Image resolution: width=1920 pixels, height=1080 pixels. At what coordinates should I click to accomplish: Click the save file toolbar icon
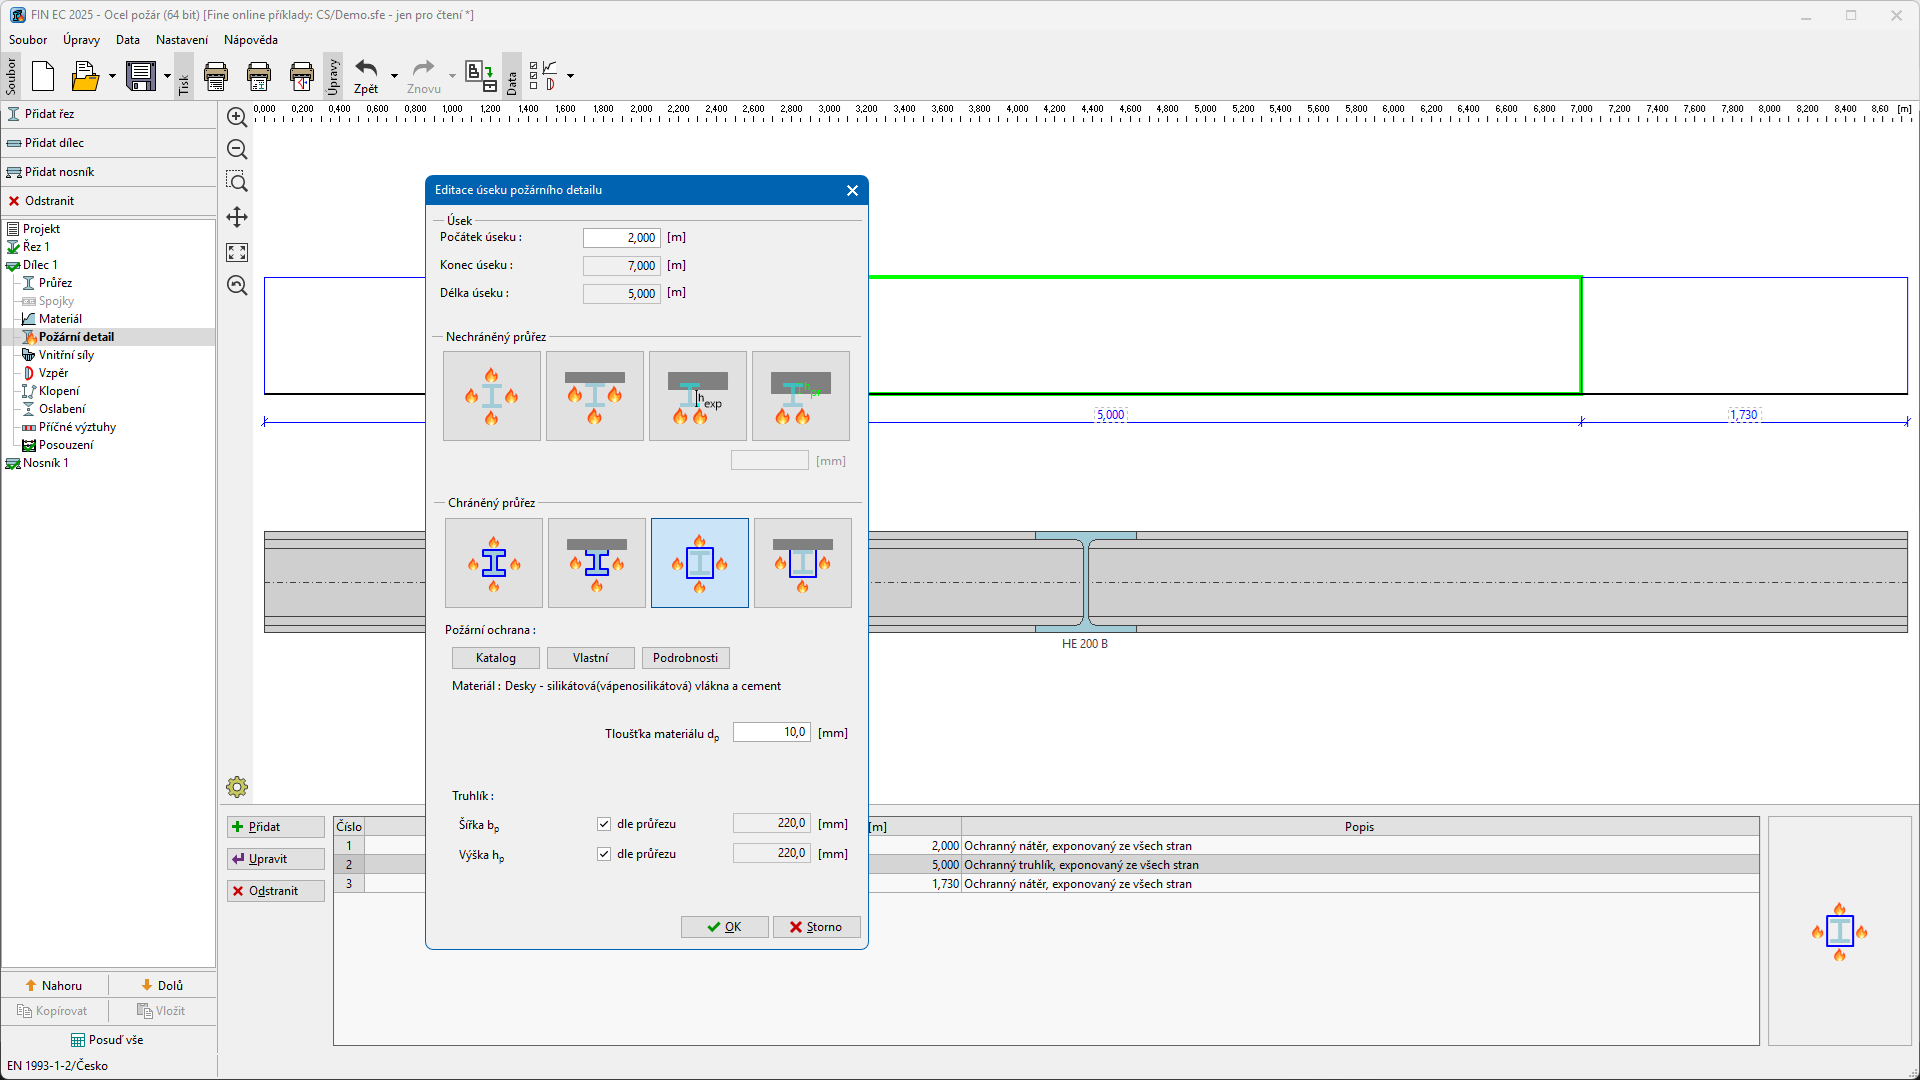tap(141, 76)
